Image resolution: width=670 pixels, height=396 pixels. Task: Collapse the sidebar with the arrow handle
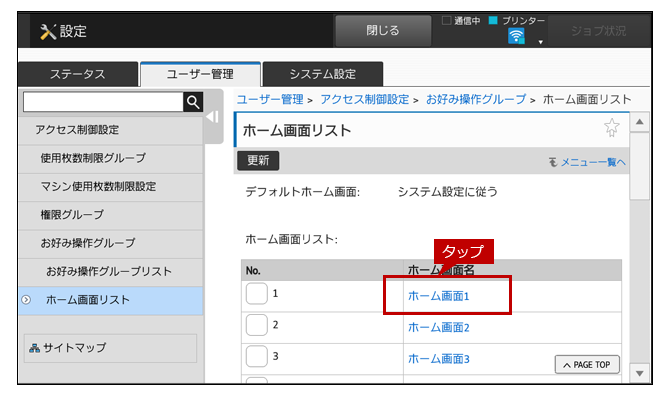coord(212,117)
